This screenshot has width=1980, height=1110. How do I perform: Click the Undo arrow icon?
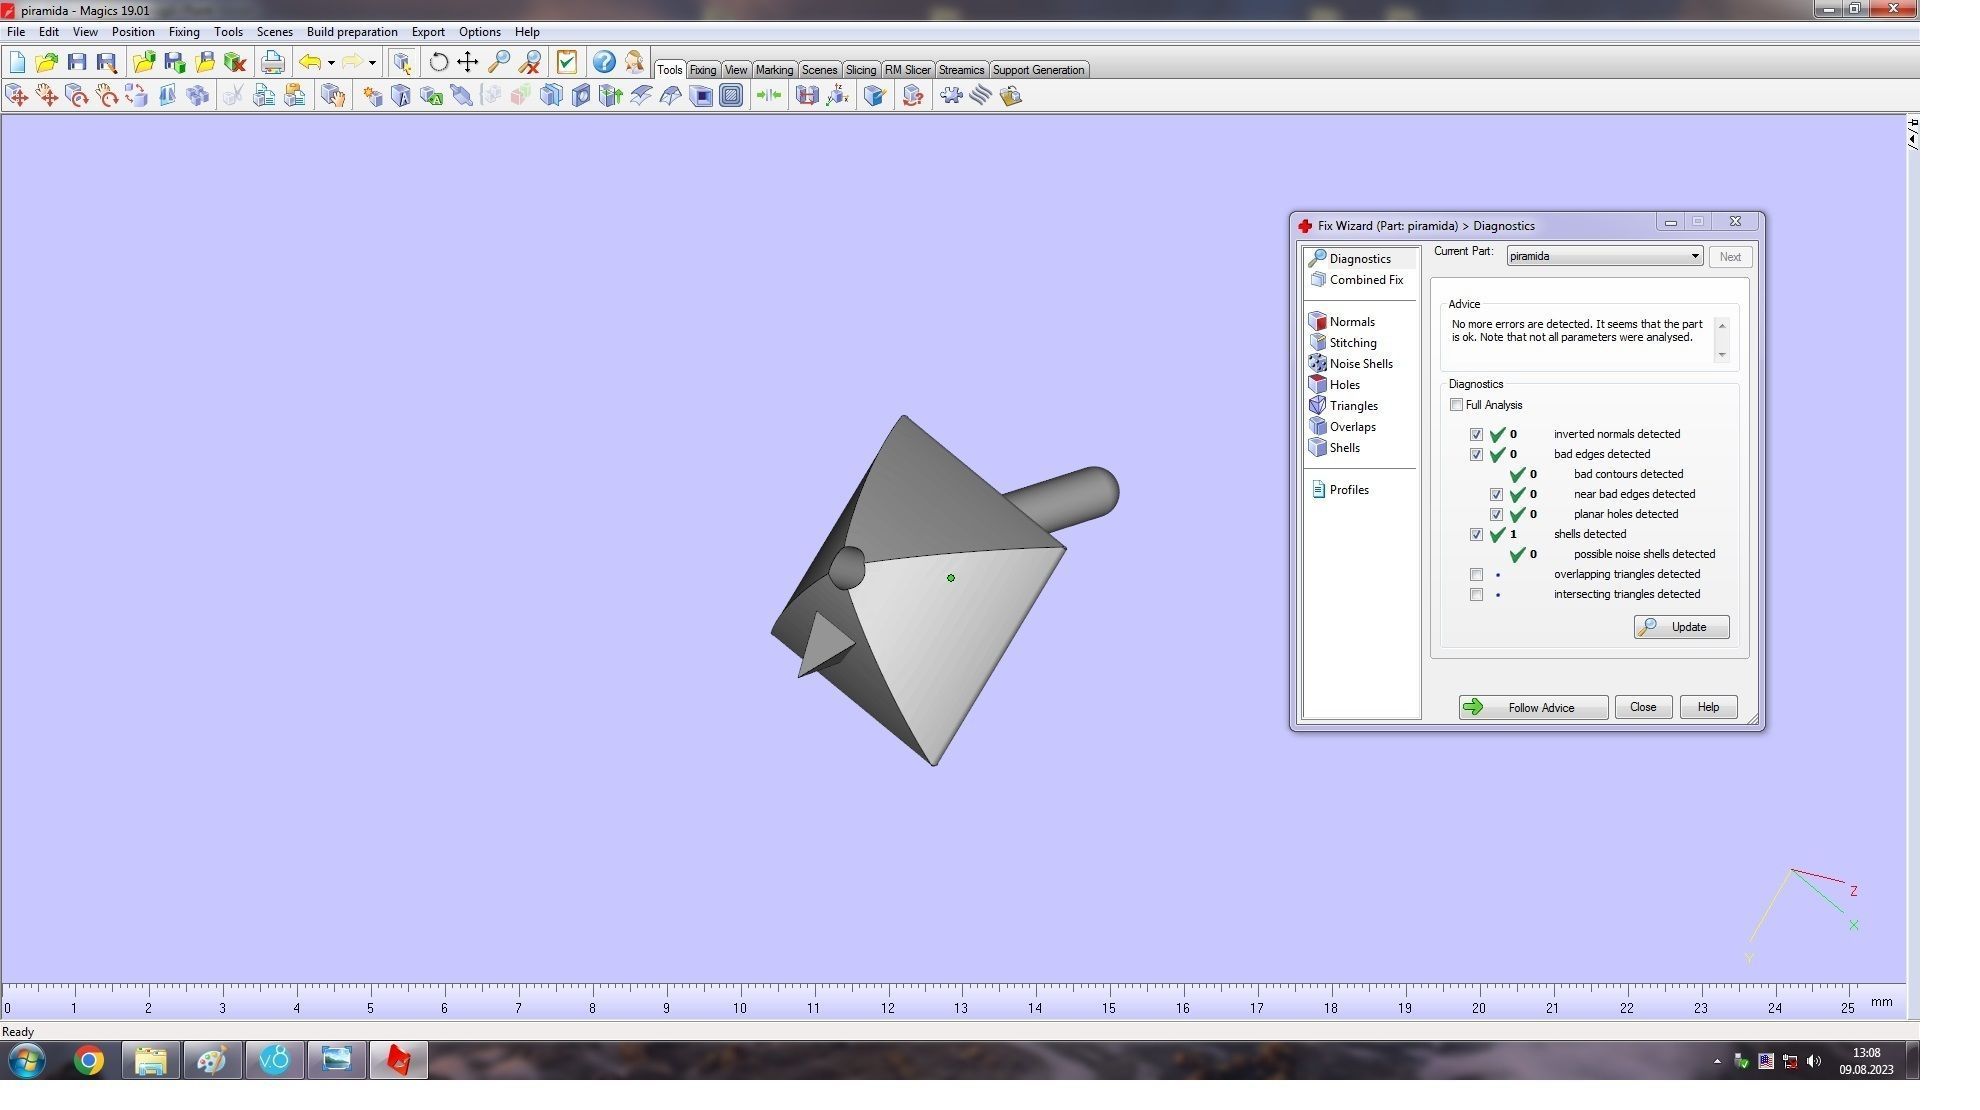pos(310,62)
